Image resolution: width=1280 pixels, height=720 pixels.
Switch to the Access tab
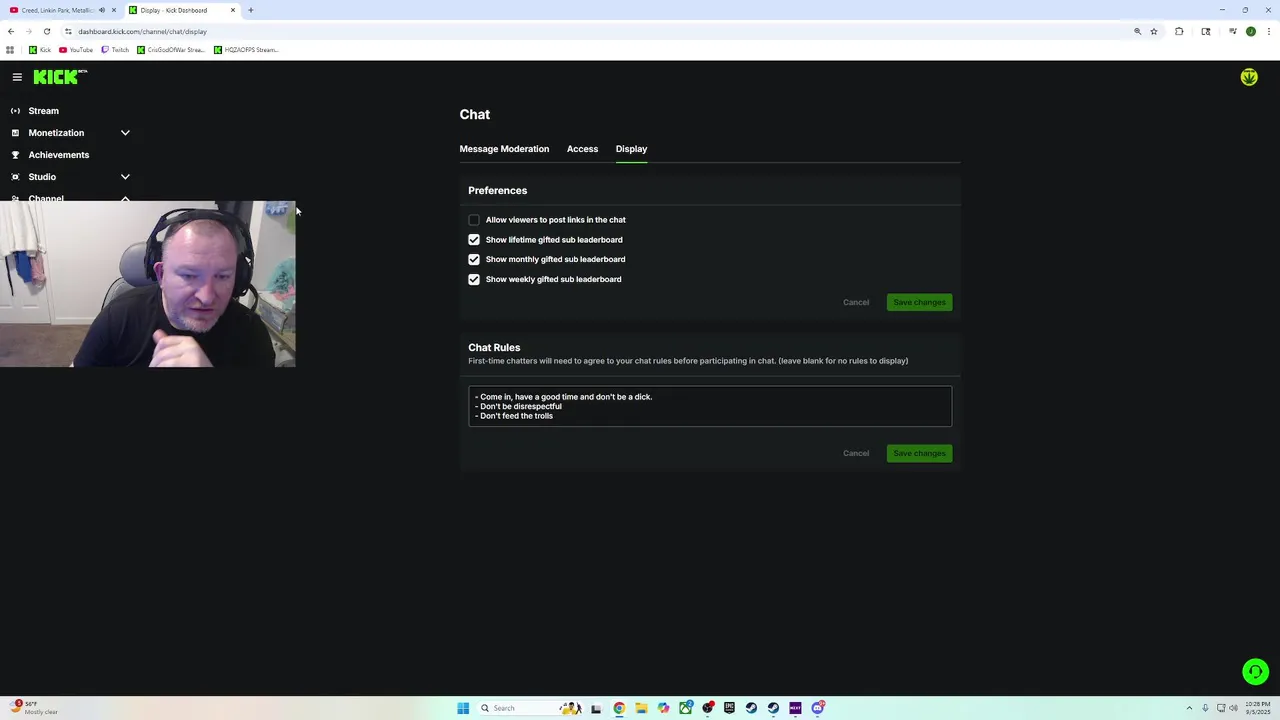point(582,149)
